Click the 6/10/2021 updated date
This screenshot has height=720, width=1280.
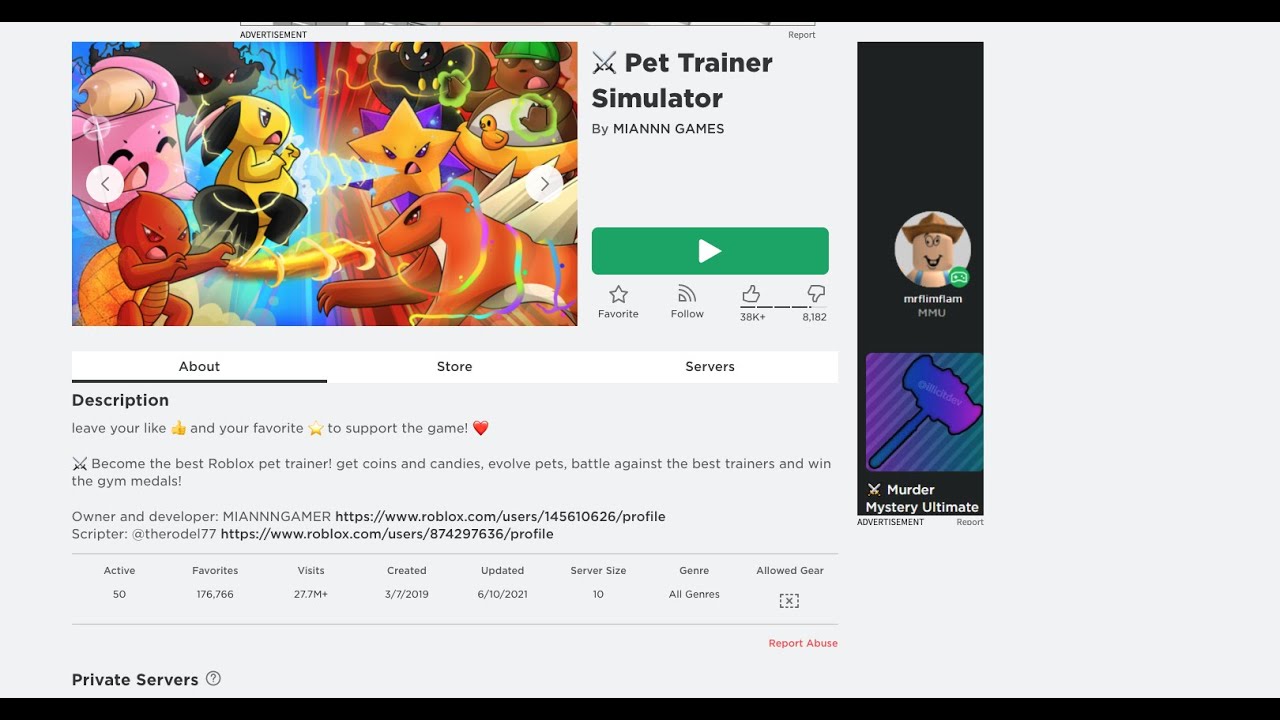pyautogui.click(x=502, y=594)
